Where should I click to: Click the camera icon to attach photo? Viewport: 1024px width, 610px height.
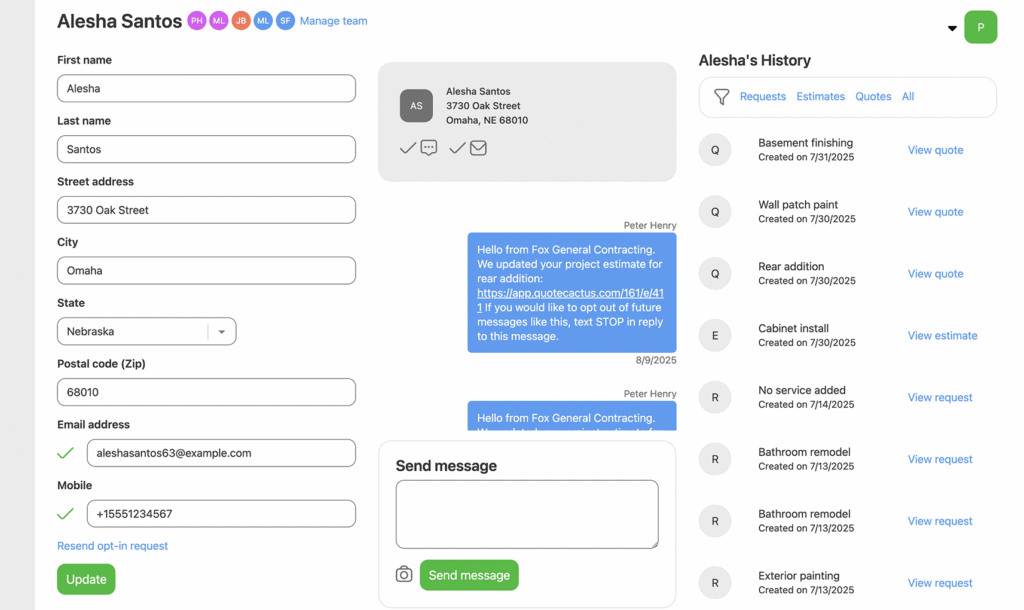point(404,574)
